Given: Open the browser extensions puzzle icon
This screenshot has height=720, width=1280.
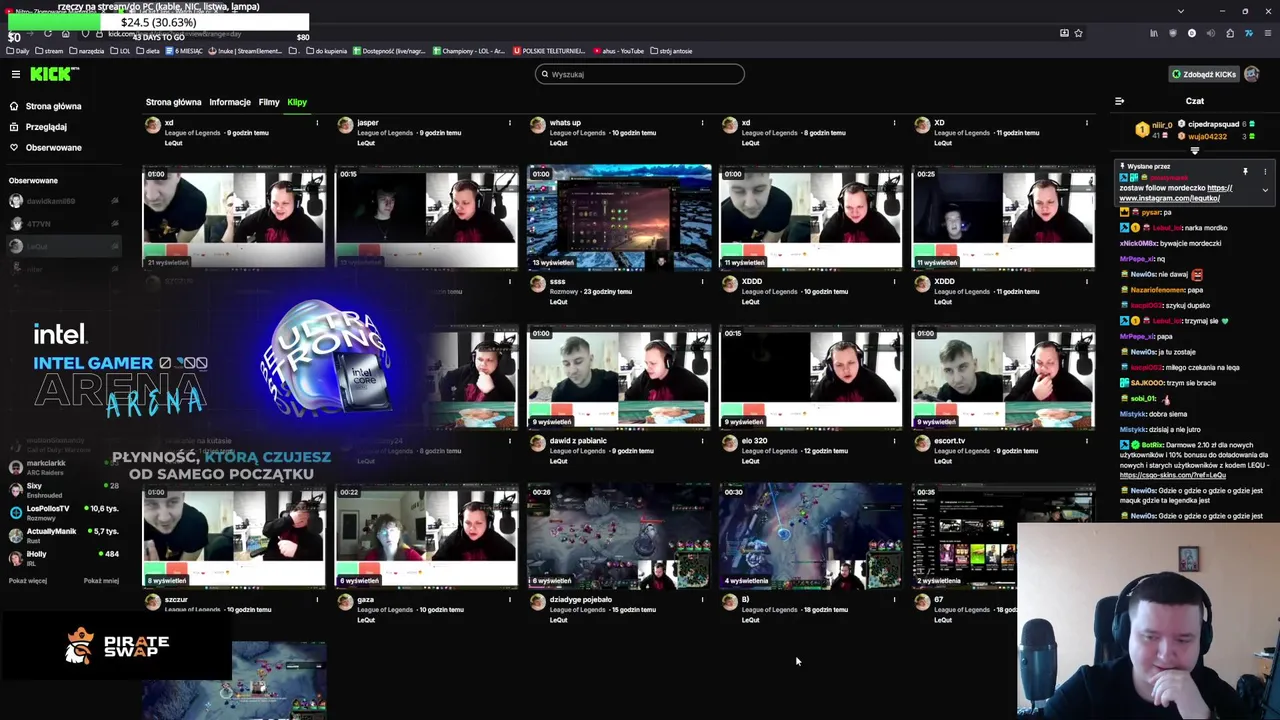Looking at the screenshot, I should pyautogui.click(x=1230, y=33).
